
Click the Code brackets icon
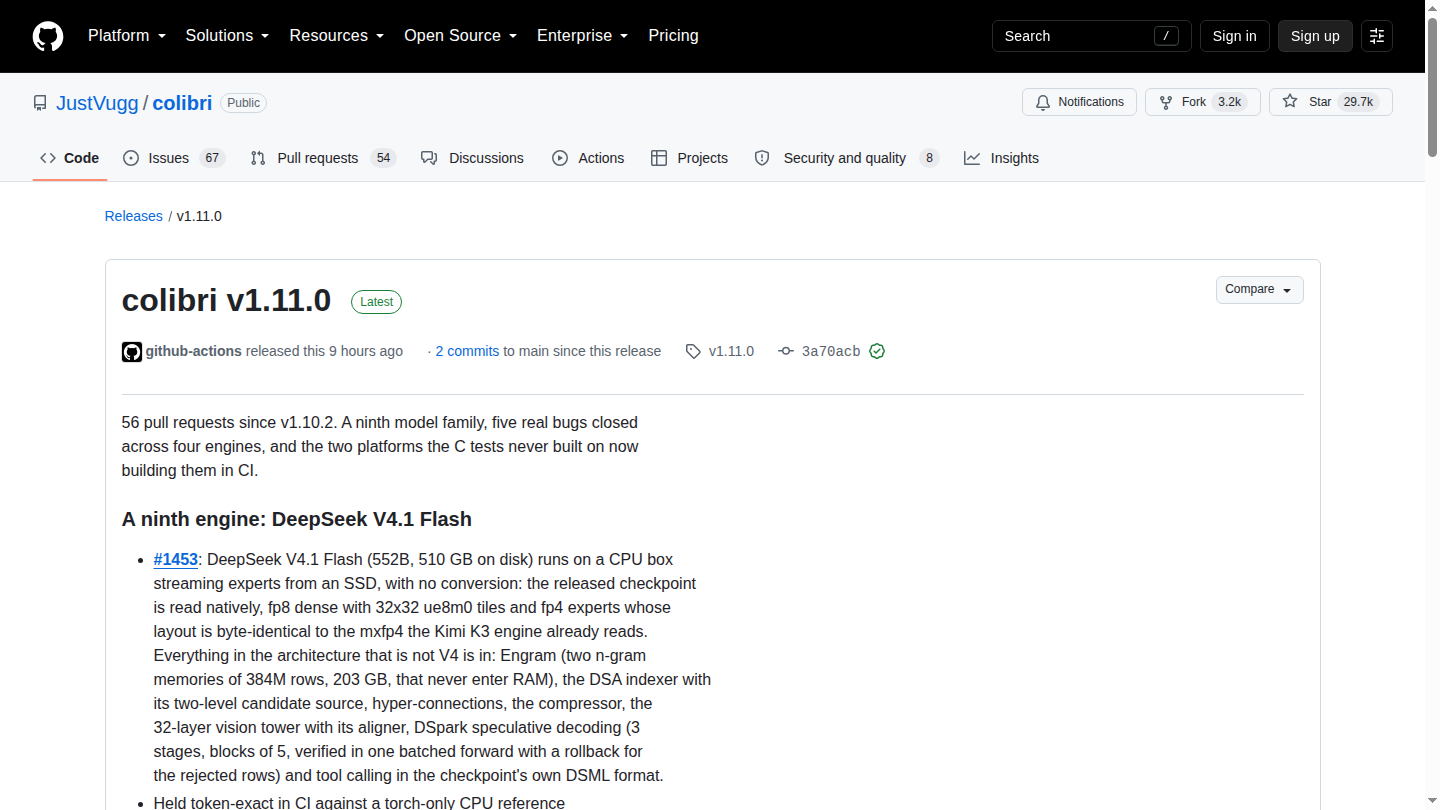click(48, 158)
